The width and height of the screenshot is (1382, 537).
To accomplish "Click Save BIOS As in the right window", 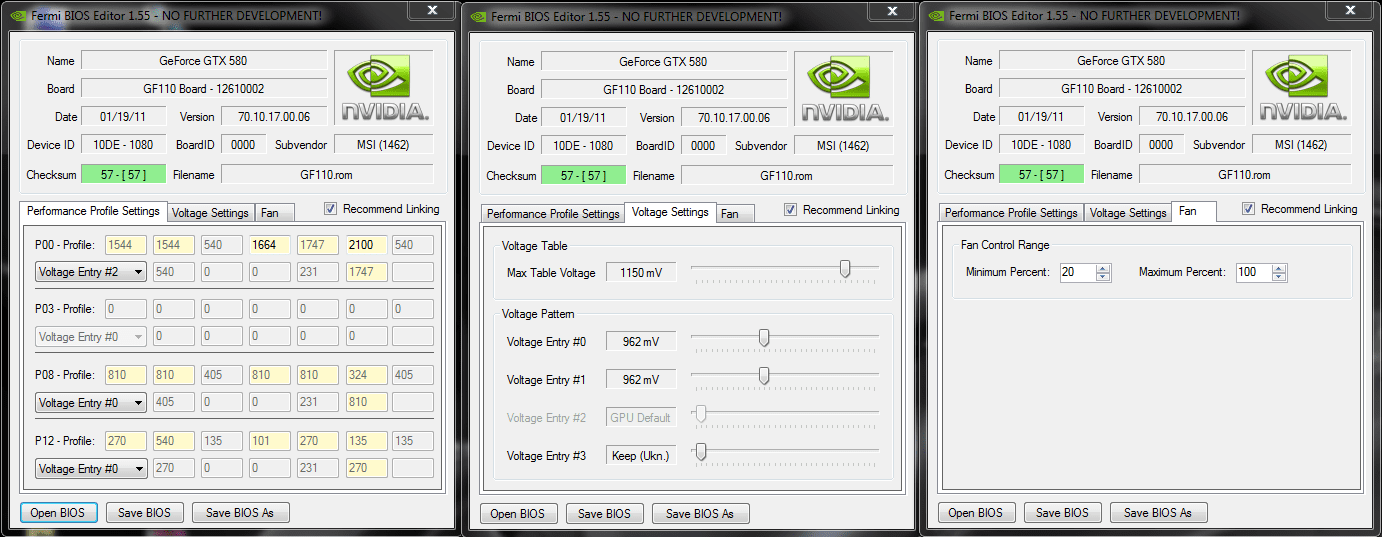I will (x=1158, y=513).
